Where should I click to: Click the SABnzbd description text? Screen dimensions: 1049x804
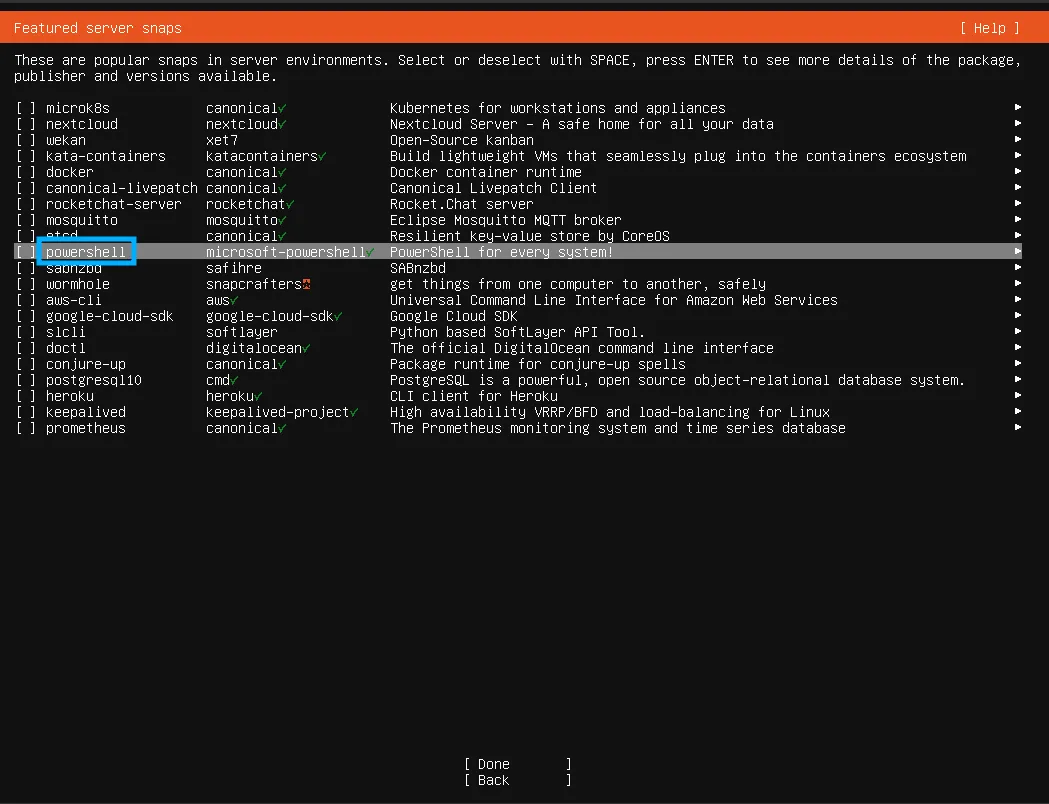(x=418, y=268)
